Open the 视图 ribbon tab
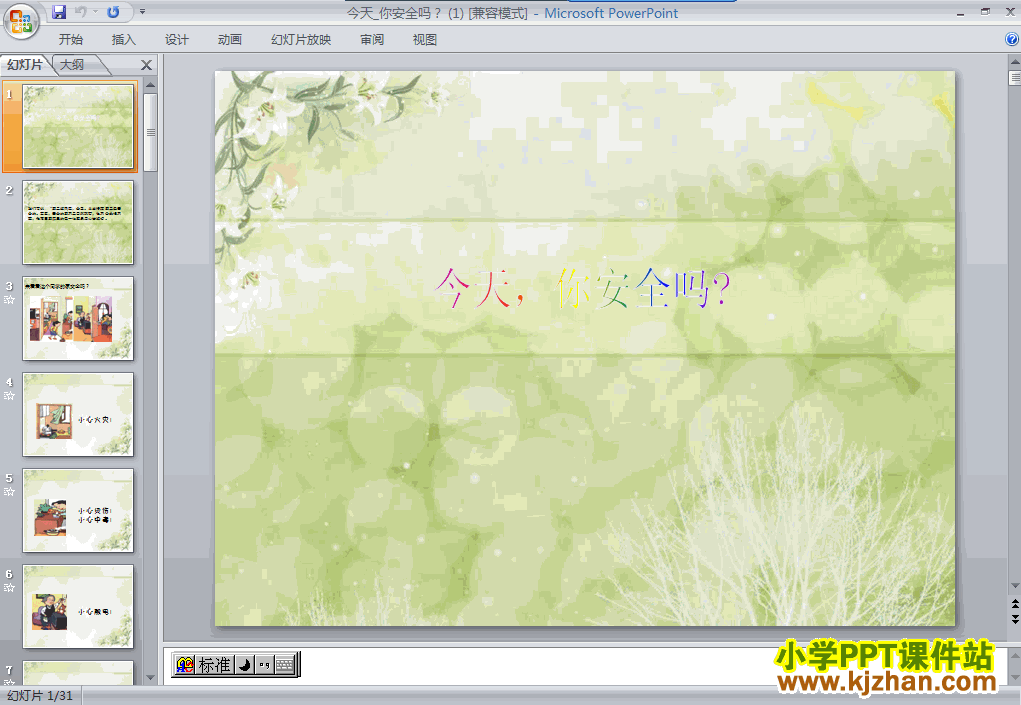 425,40
